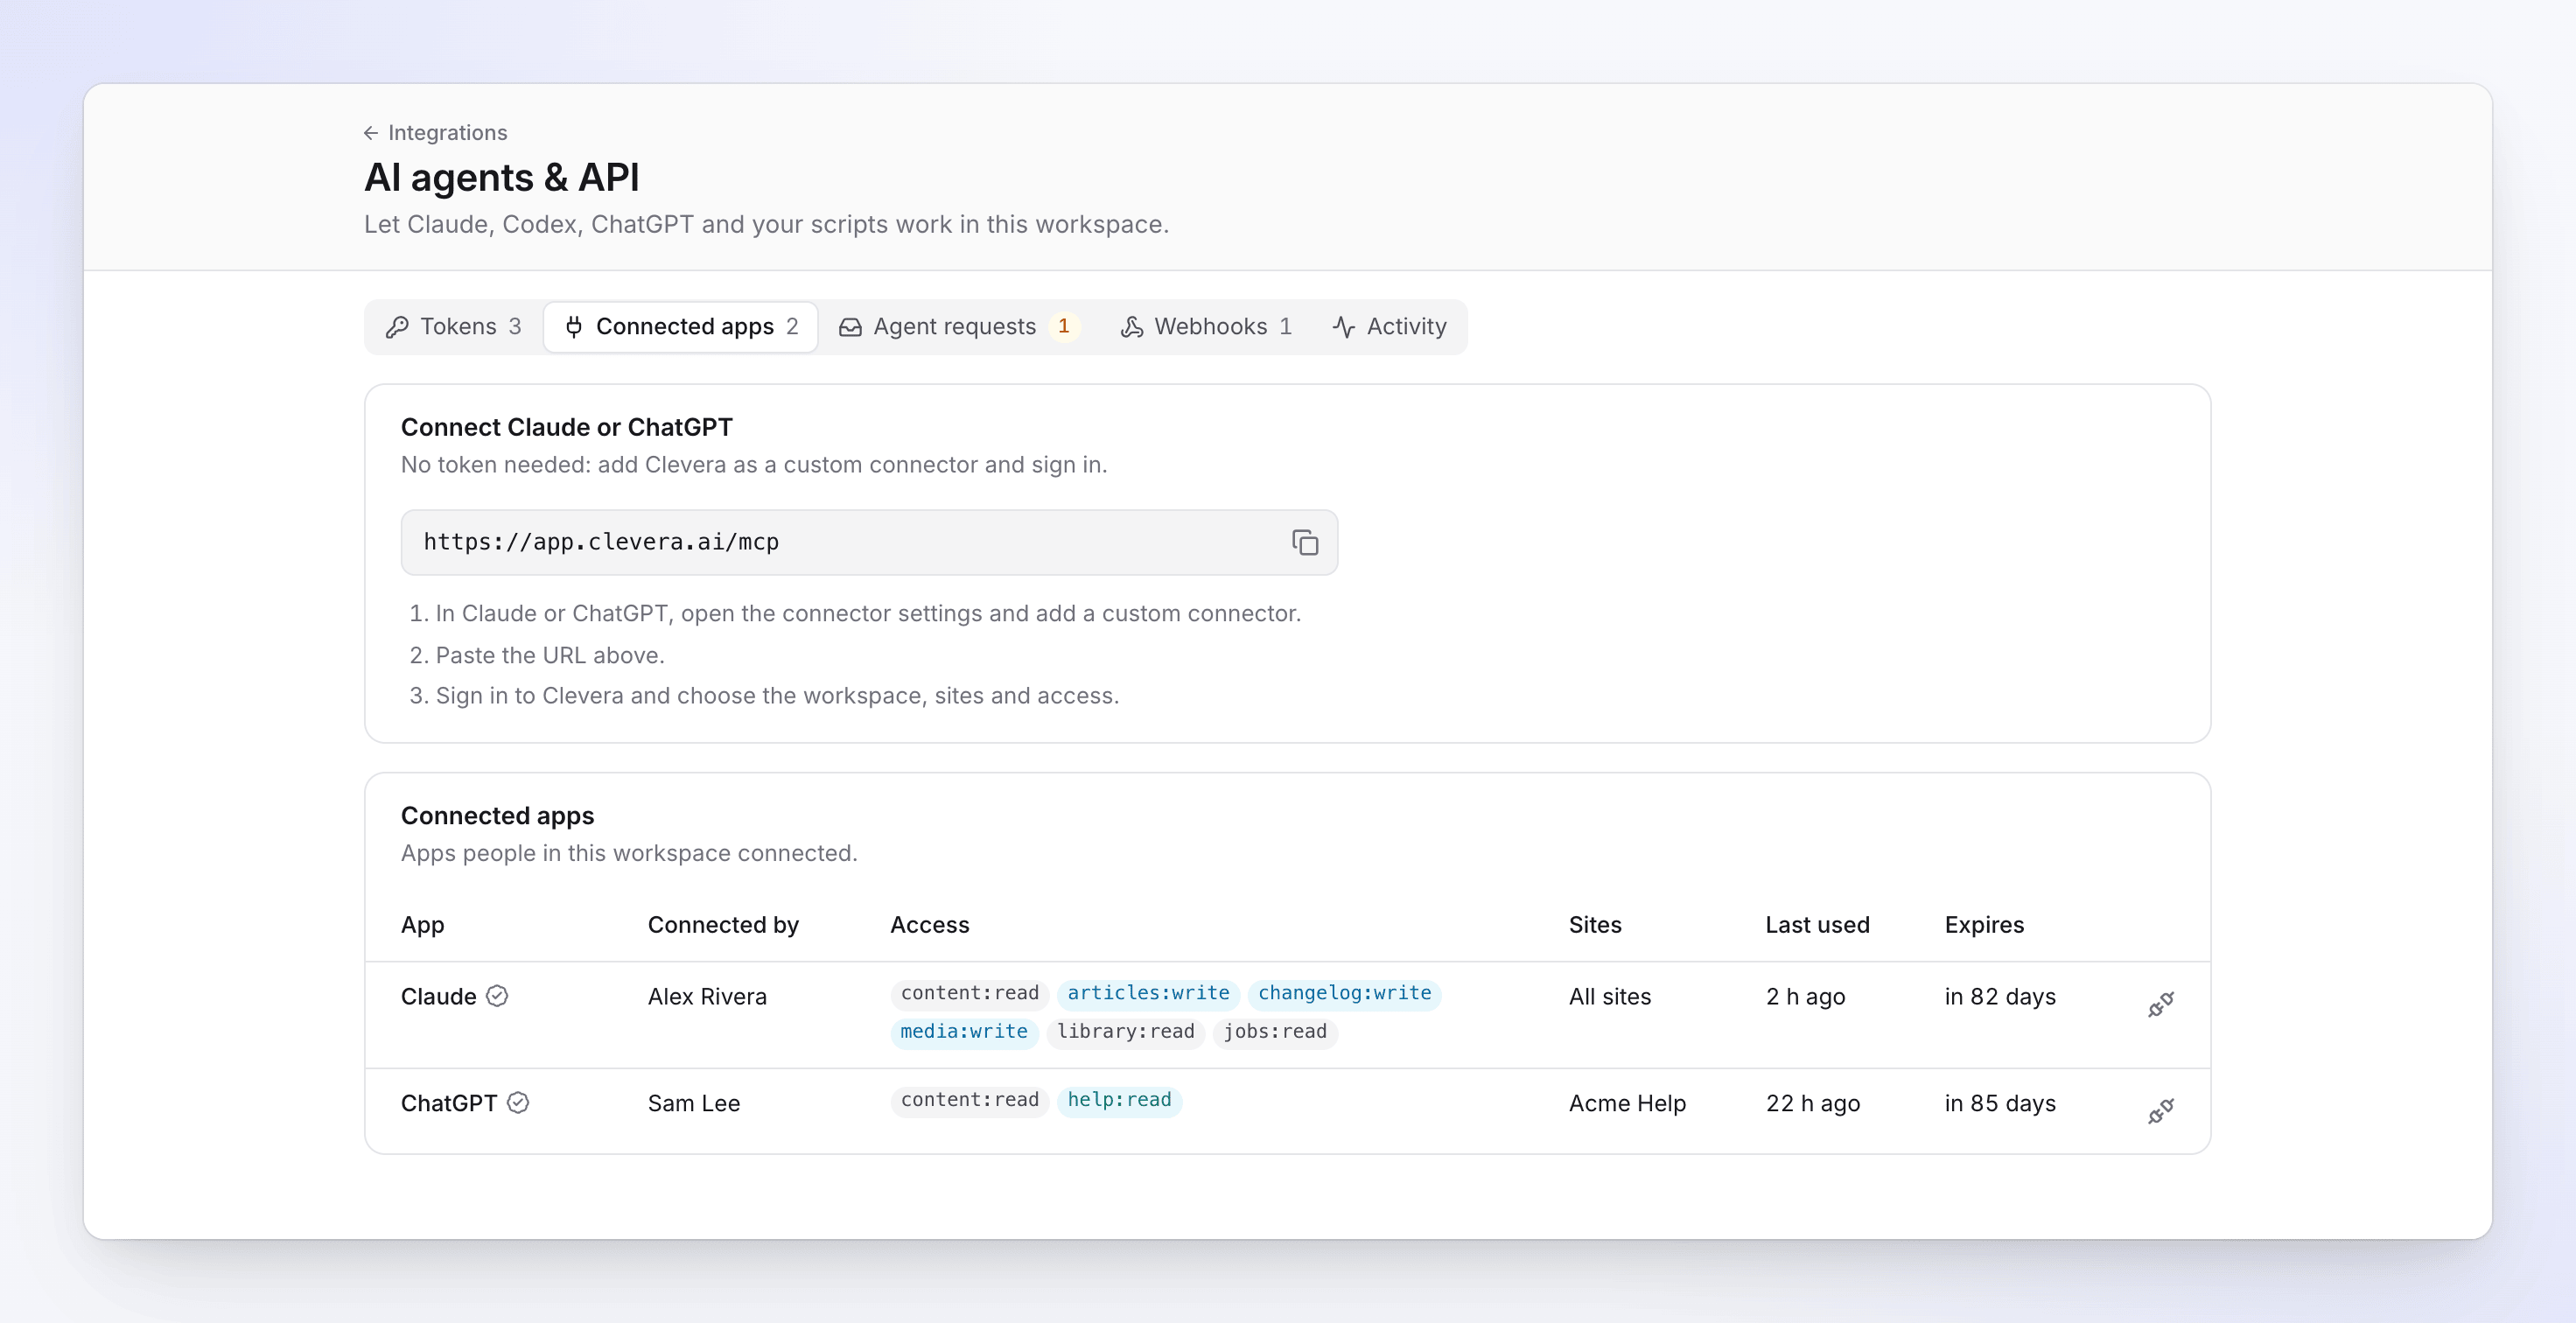Open the Webhooks tab
This screenshot has width=2576, height=1323.
coord(1206,326)
